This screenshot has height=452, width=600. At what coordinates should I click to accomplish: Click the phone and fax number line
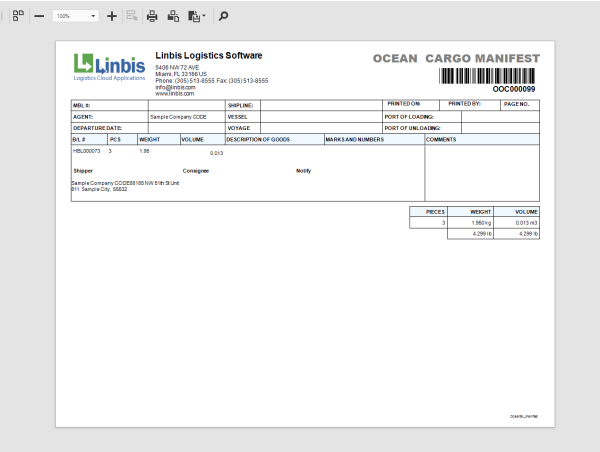(212, 81)
